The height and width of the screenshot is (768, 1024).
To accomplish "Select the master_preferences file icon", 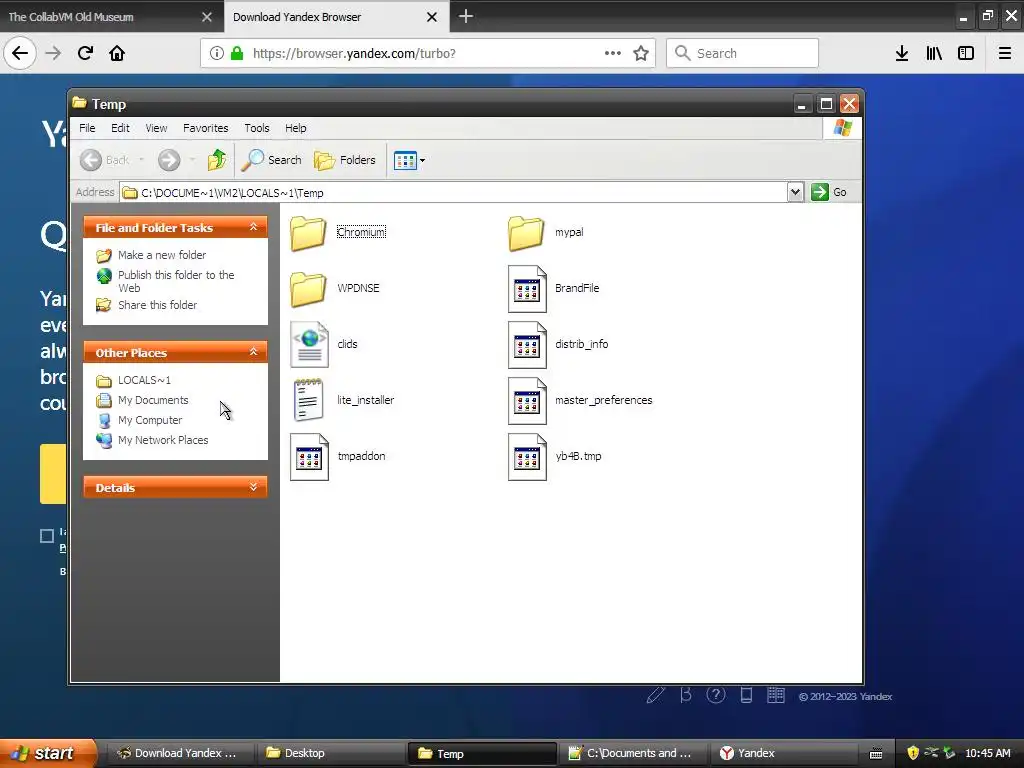I will (x=526, y=401).
